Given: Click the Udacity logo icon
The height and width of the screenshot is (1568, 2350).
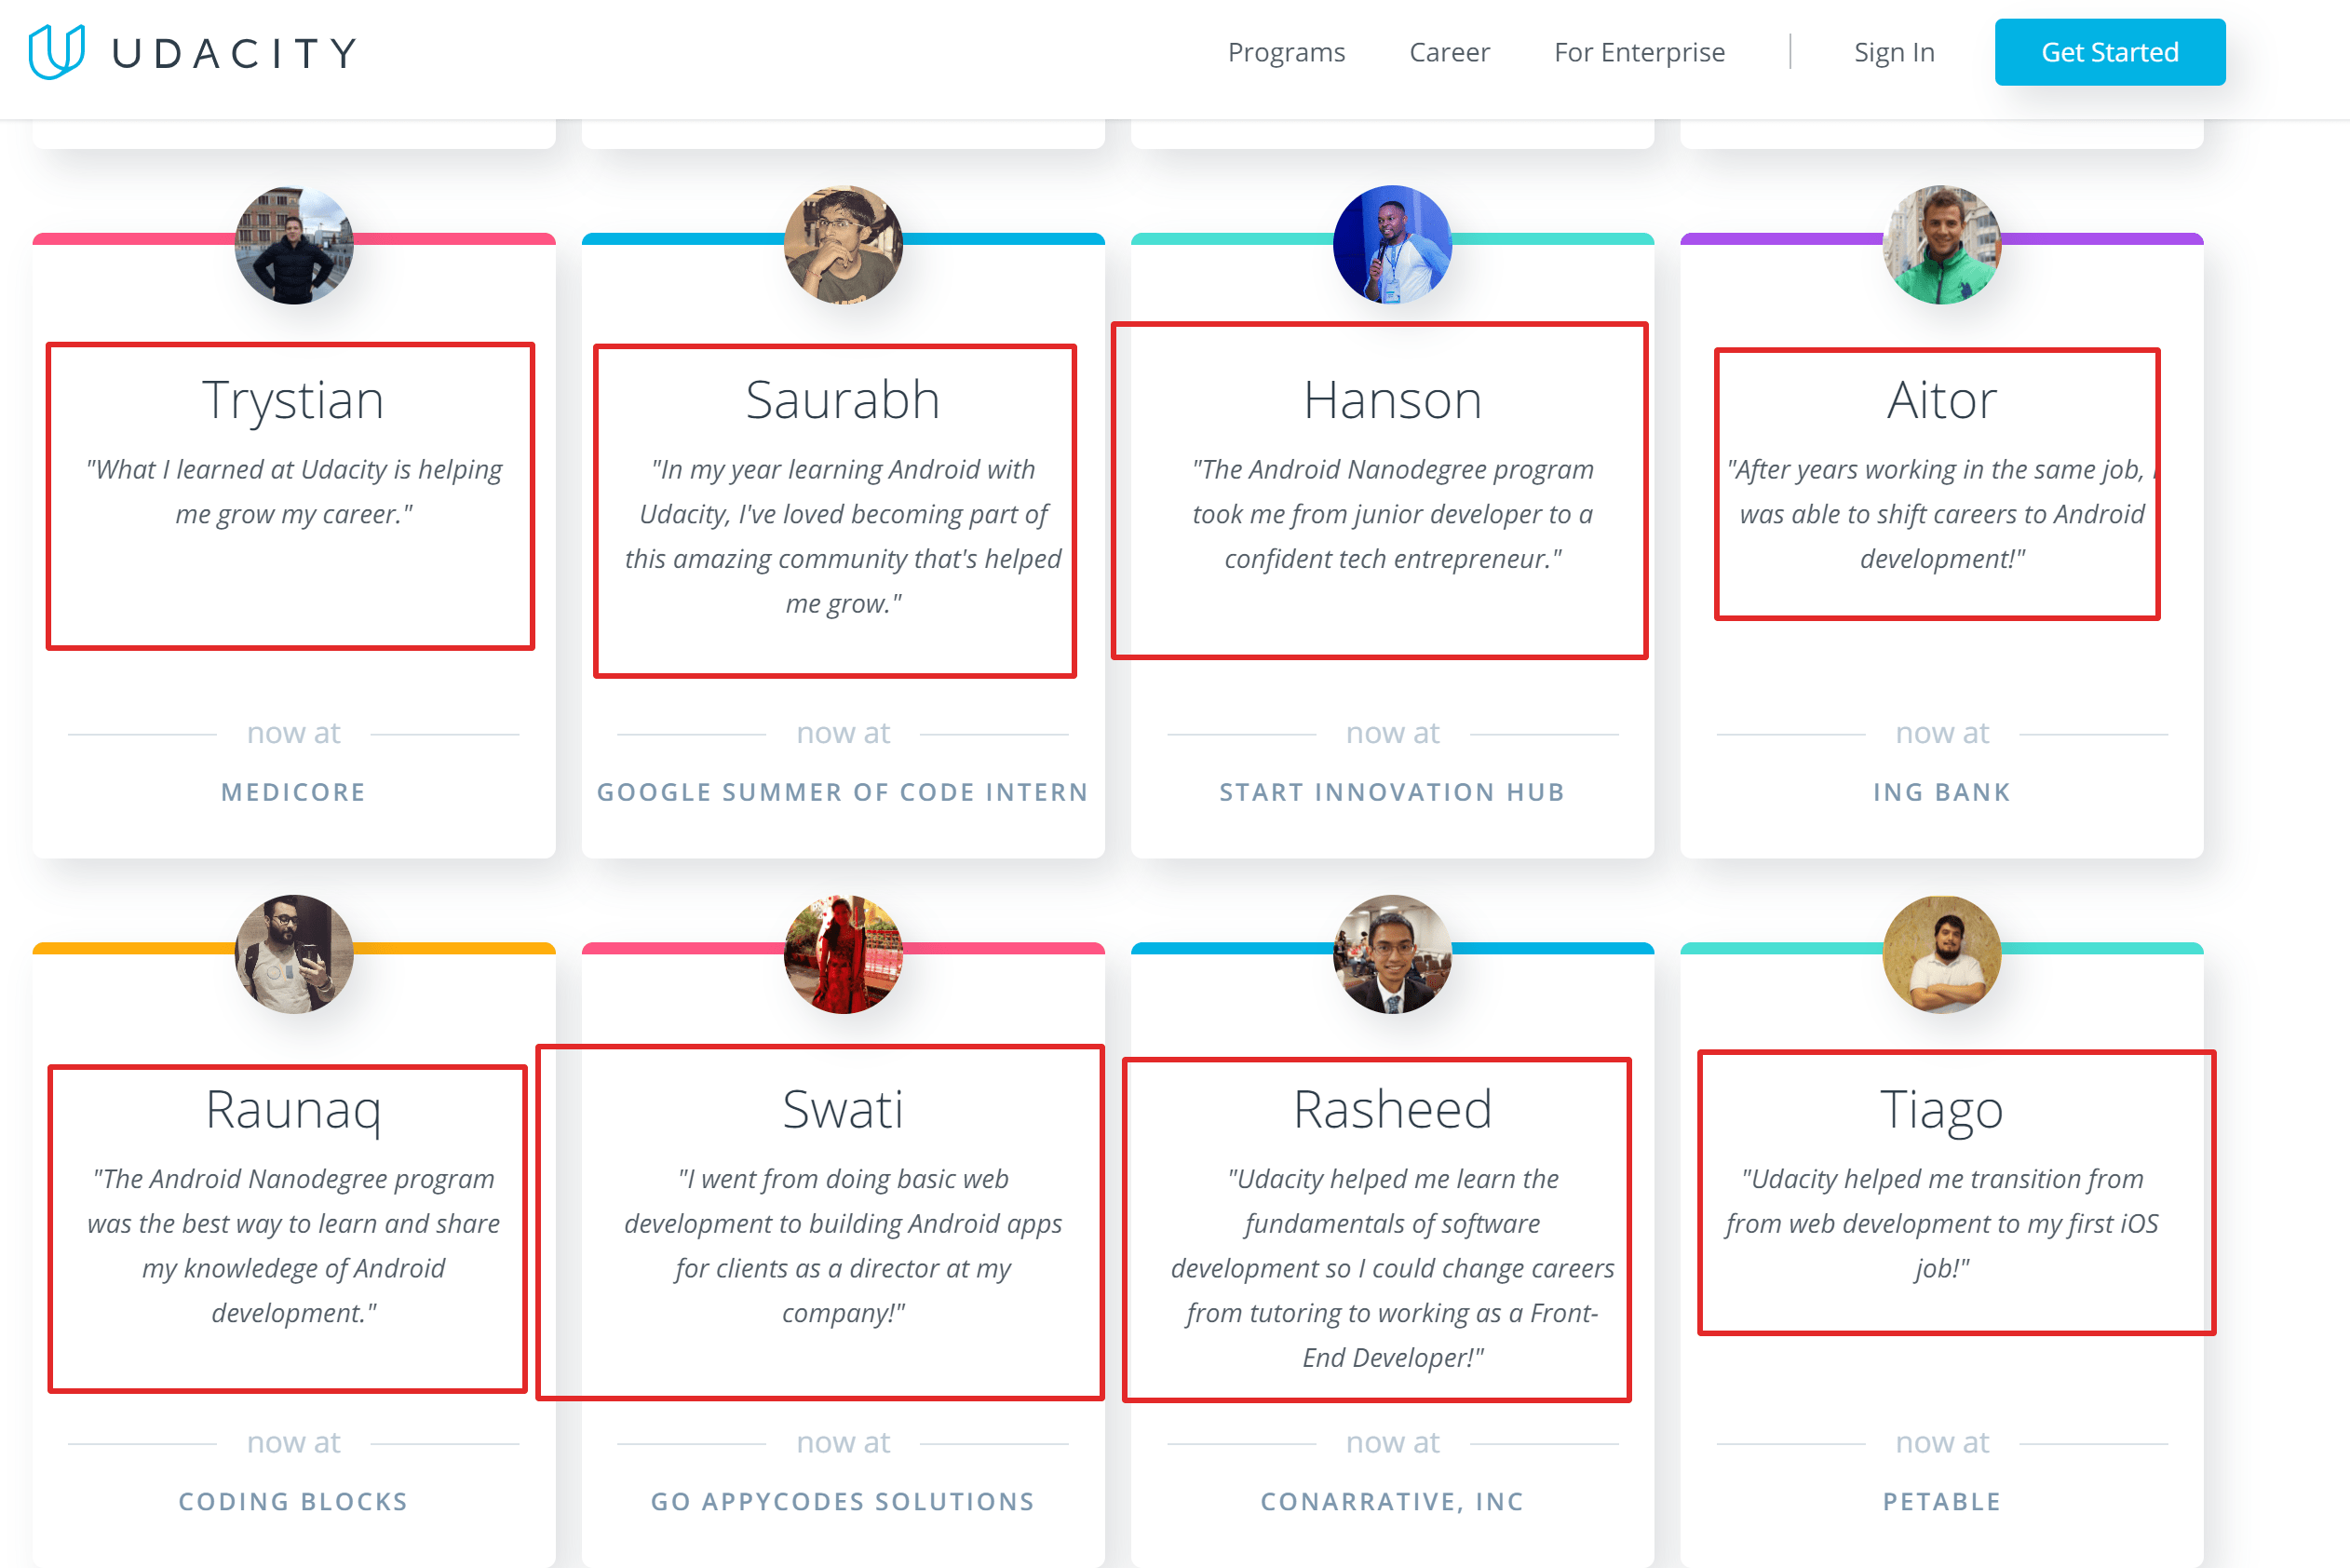Looking at the screenshot, I should (56, 52).
